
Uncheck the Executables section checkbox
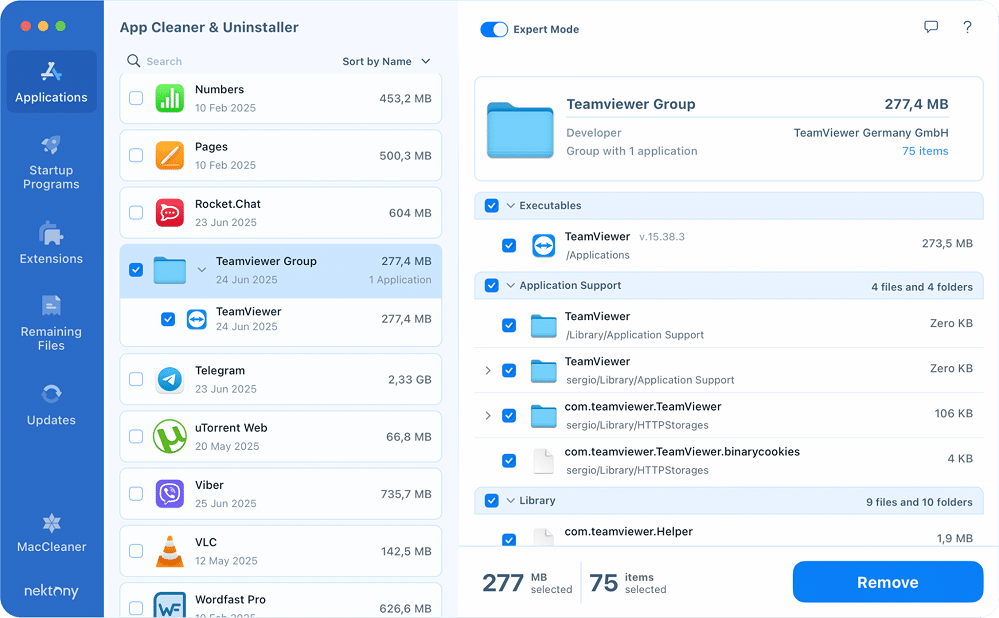[x=491, y=206]
